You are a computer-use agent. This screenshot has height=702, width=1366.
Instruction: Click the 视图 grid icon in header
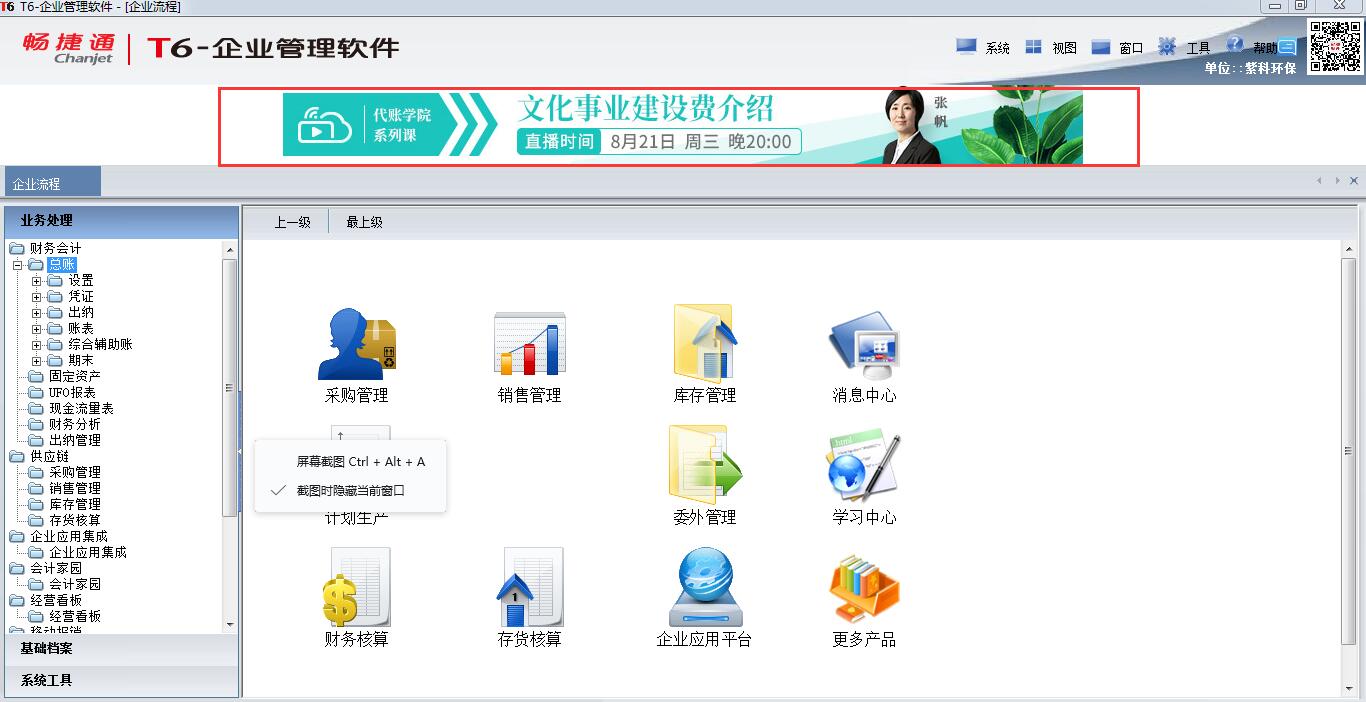pos(1033,46)
